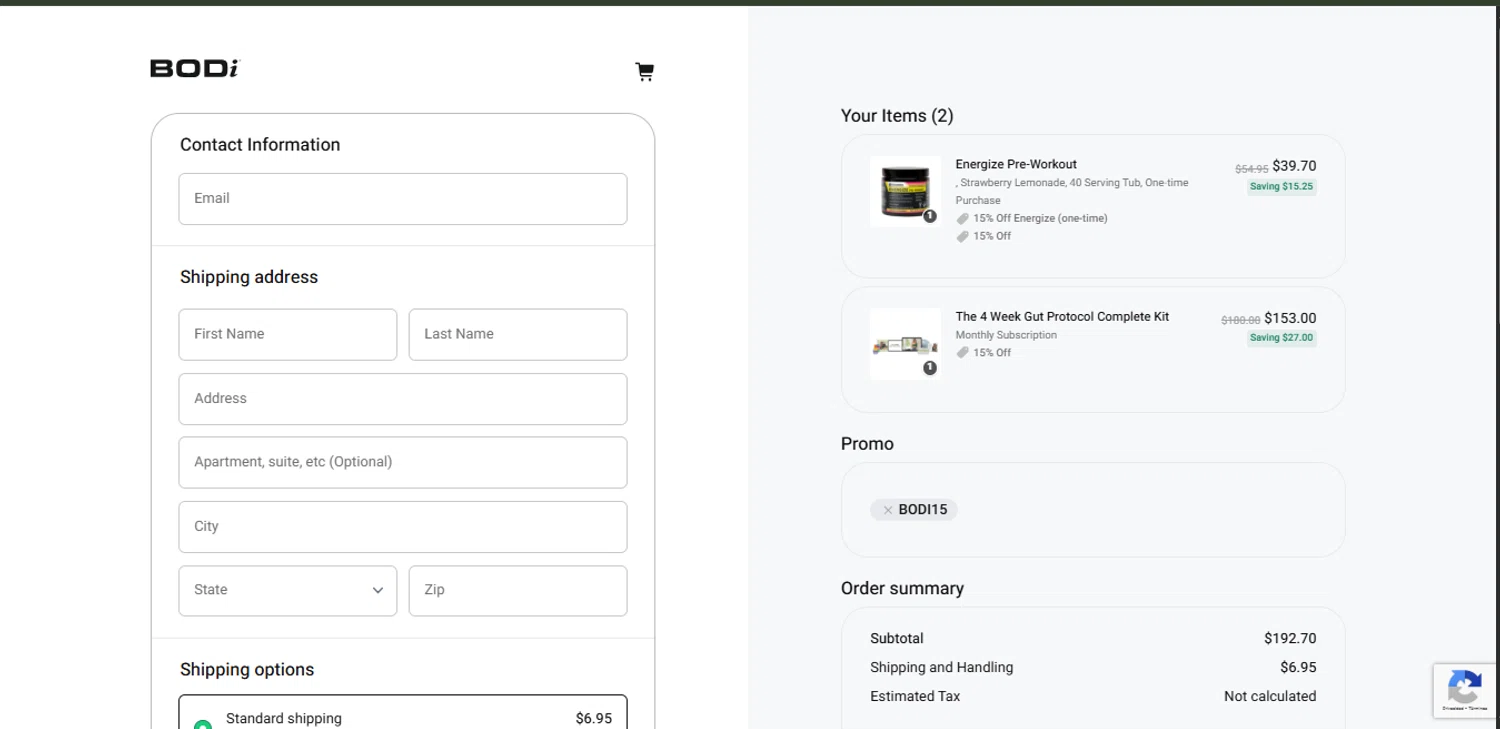Click the Your Items (2) heading
Image resolution: width=1500 pixels, height=729 pixels.
pos(897,116)
